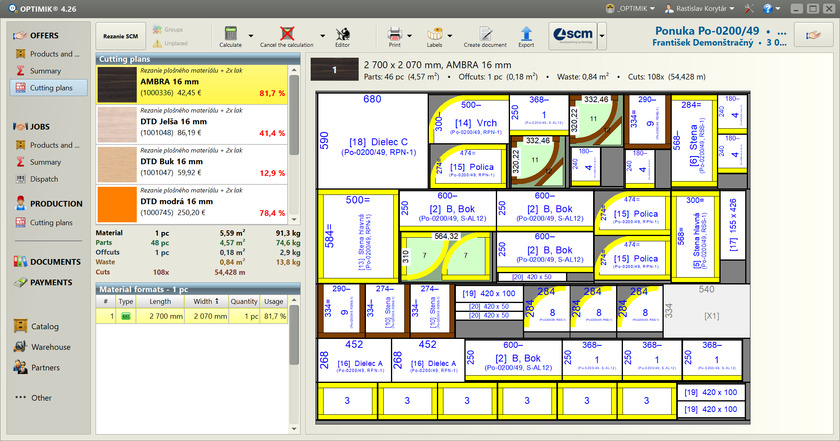Open the help question mark menu

[771, 9]
